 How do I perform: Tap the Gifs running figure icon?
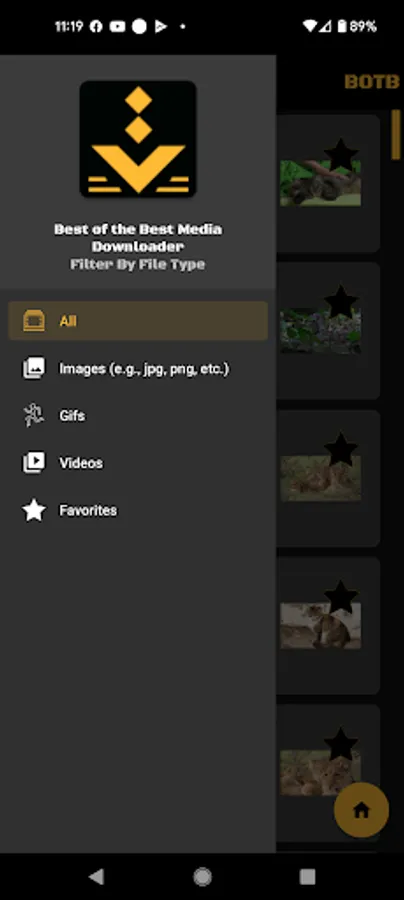pos(34,416)
